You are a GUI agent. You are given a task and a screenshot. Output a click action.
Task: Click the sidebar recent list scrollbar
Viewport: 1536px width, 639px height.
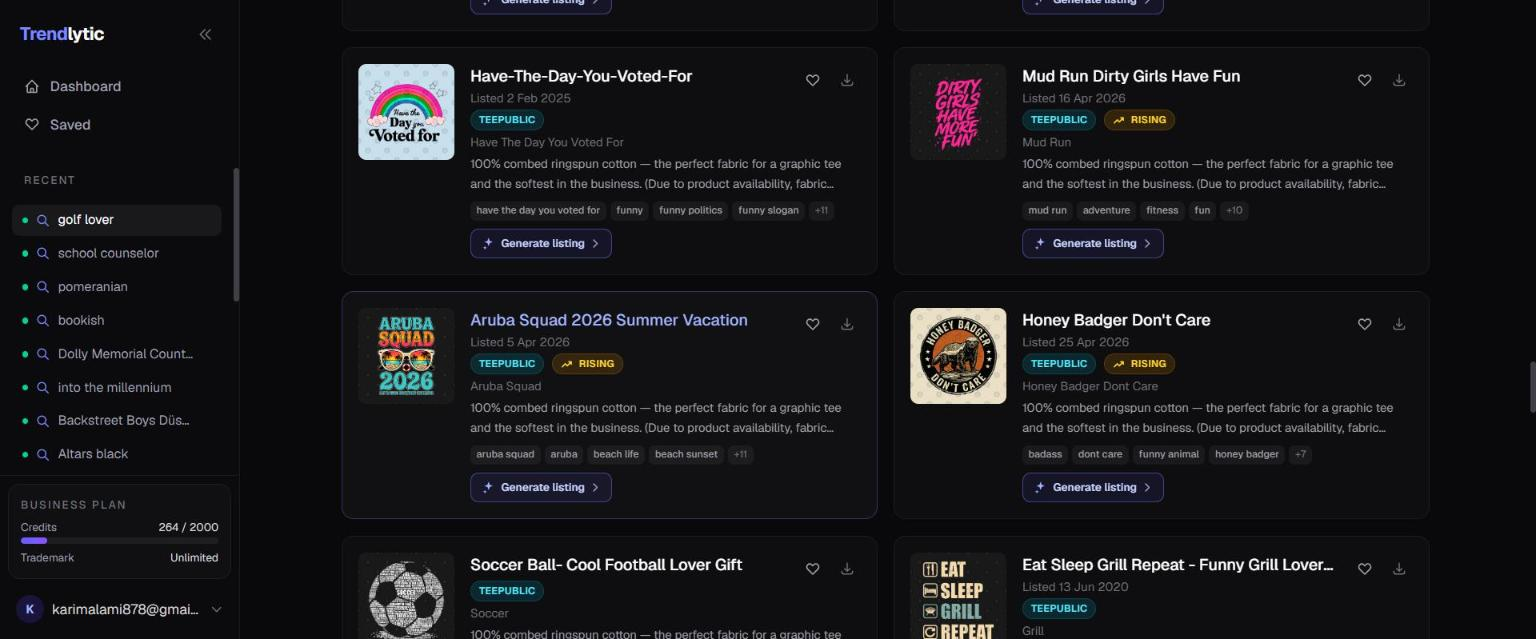236,235
